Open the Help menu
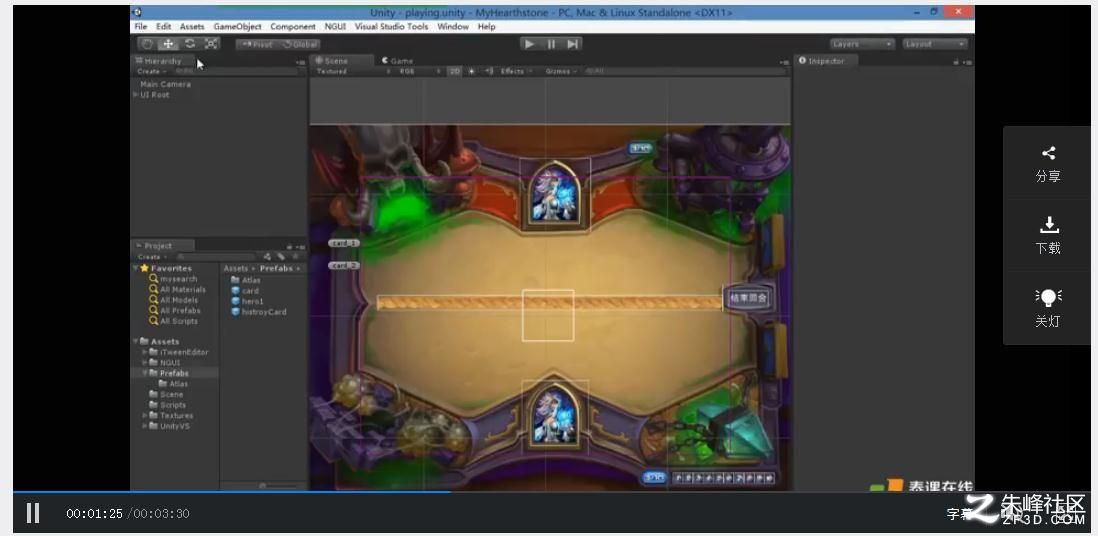 [487, 27]
